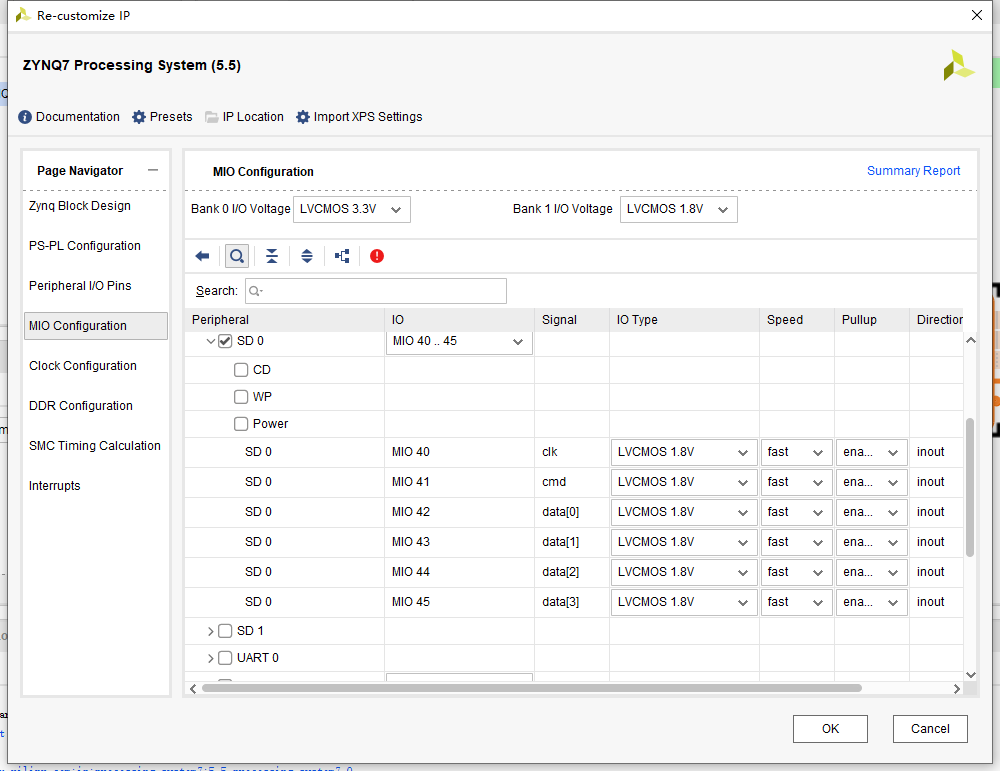Click the vertical scrollbar thumb

970,487
